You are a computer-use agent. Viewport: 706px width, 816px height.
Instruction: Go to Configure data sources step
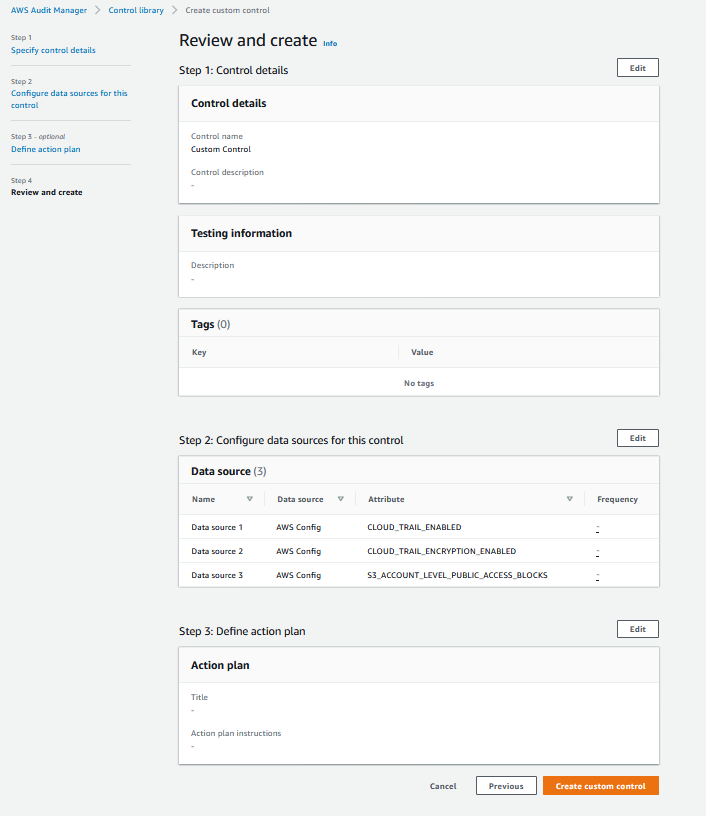(x=69, y=99)
